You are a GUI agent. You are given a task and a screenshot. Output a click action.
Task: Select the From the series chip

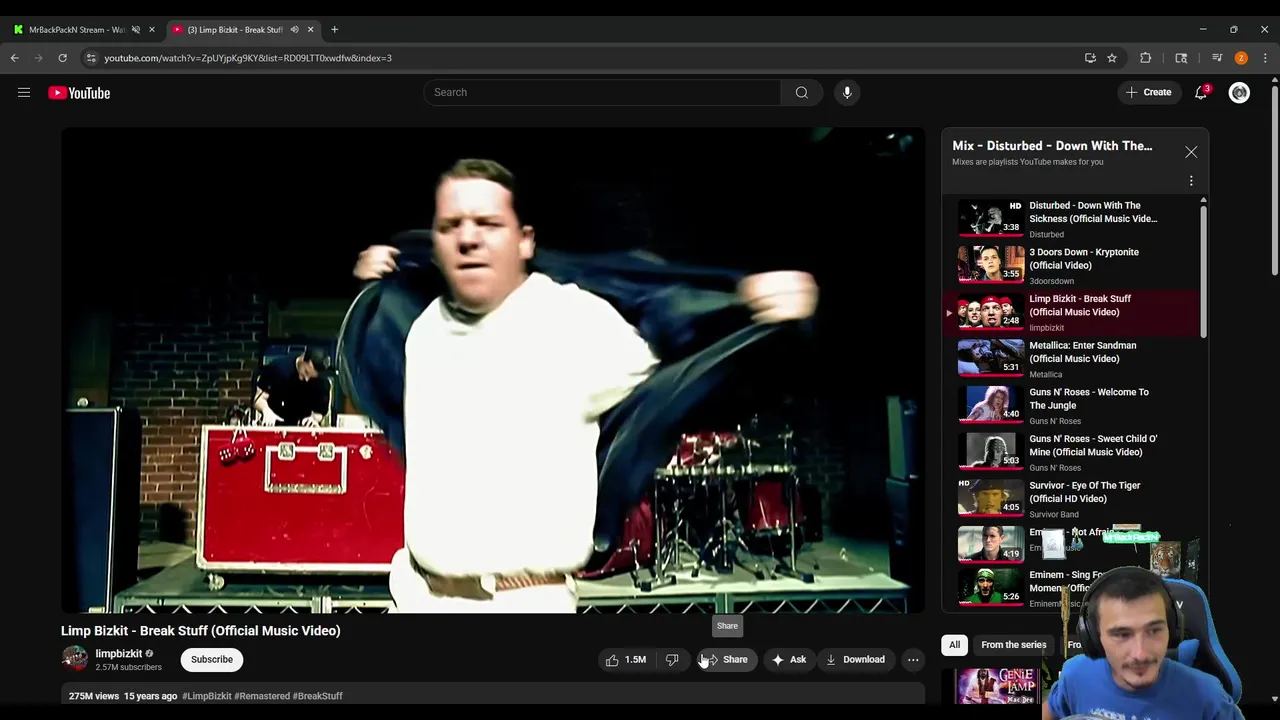[x=1013, y=645]
